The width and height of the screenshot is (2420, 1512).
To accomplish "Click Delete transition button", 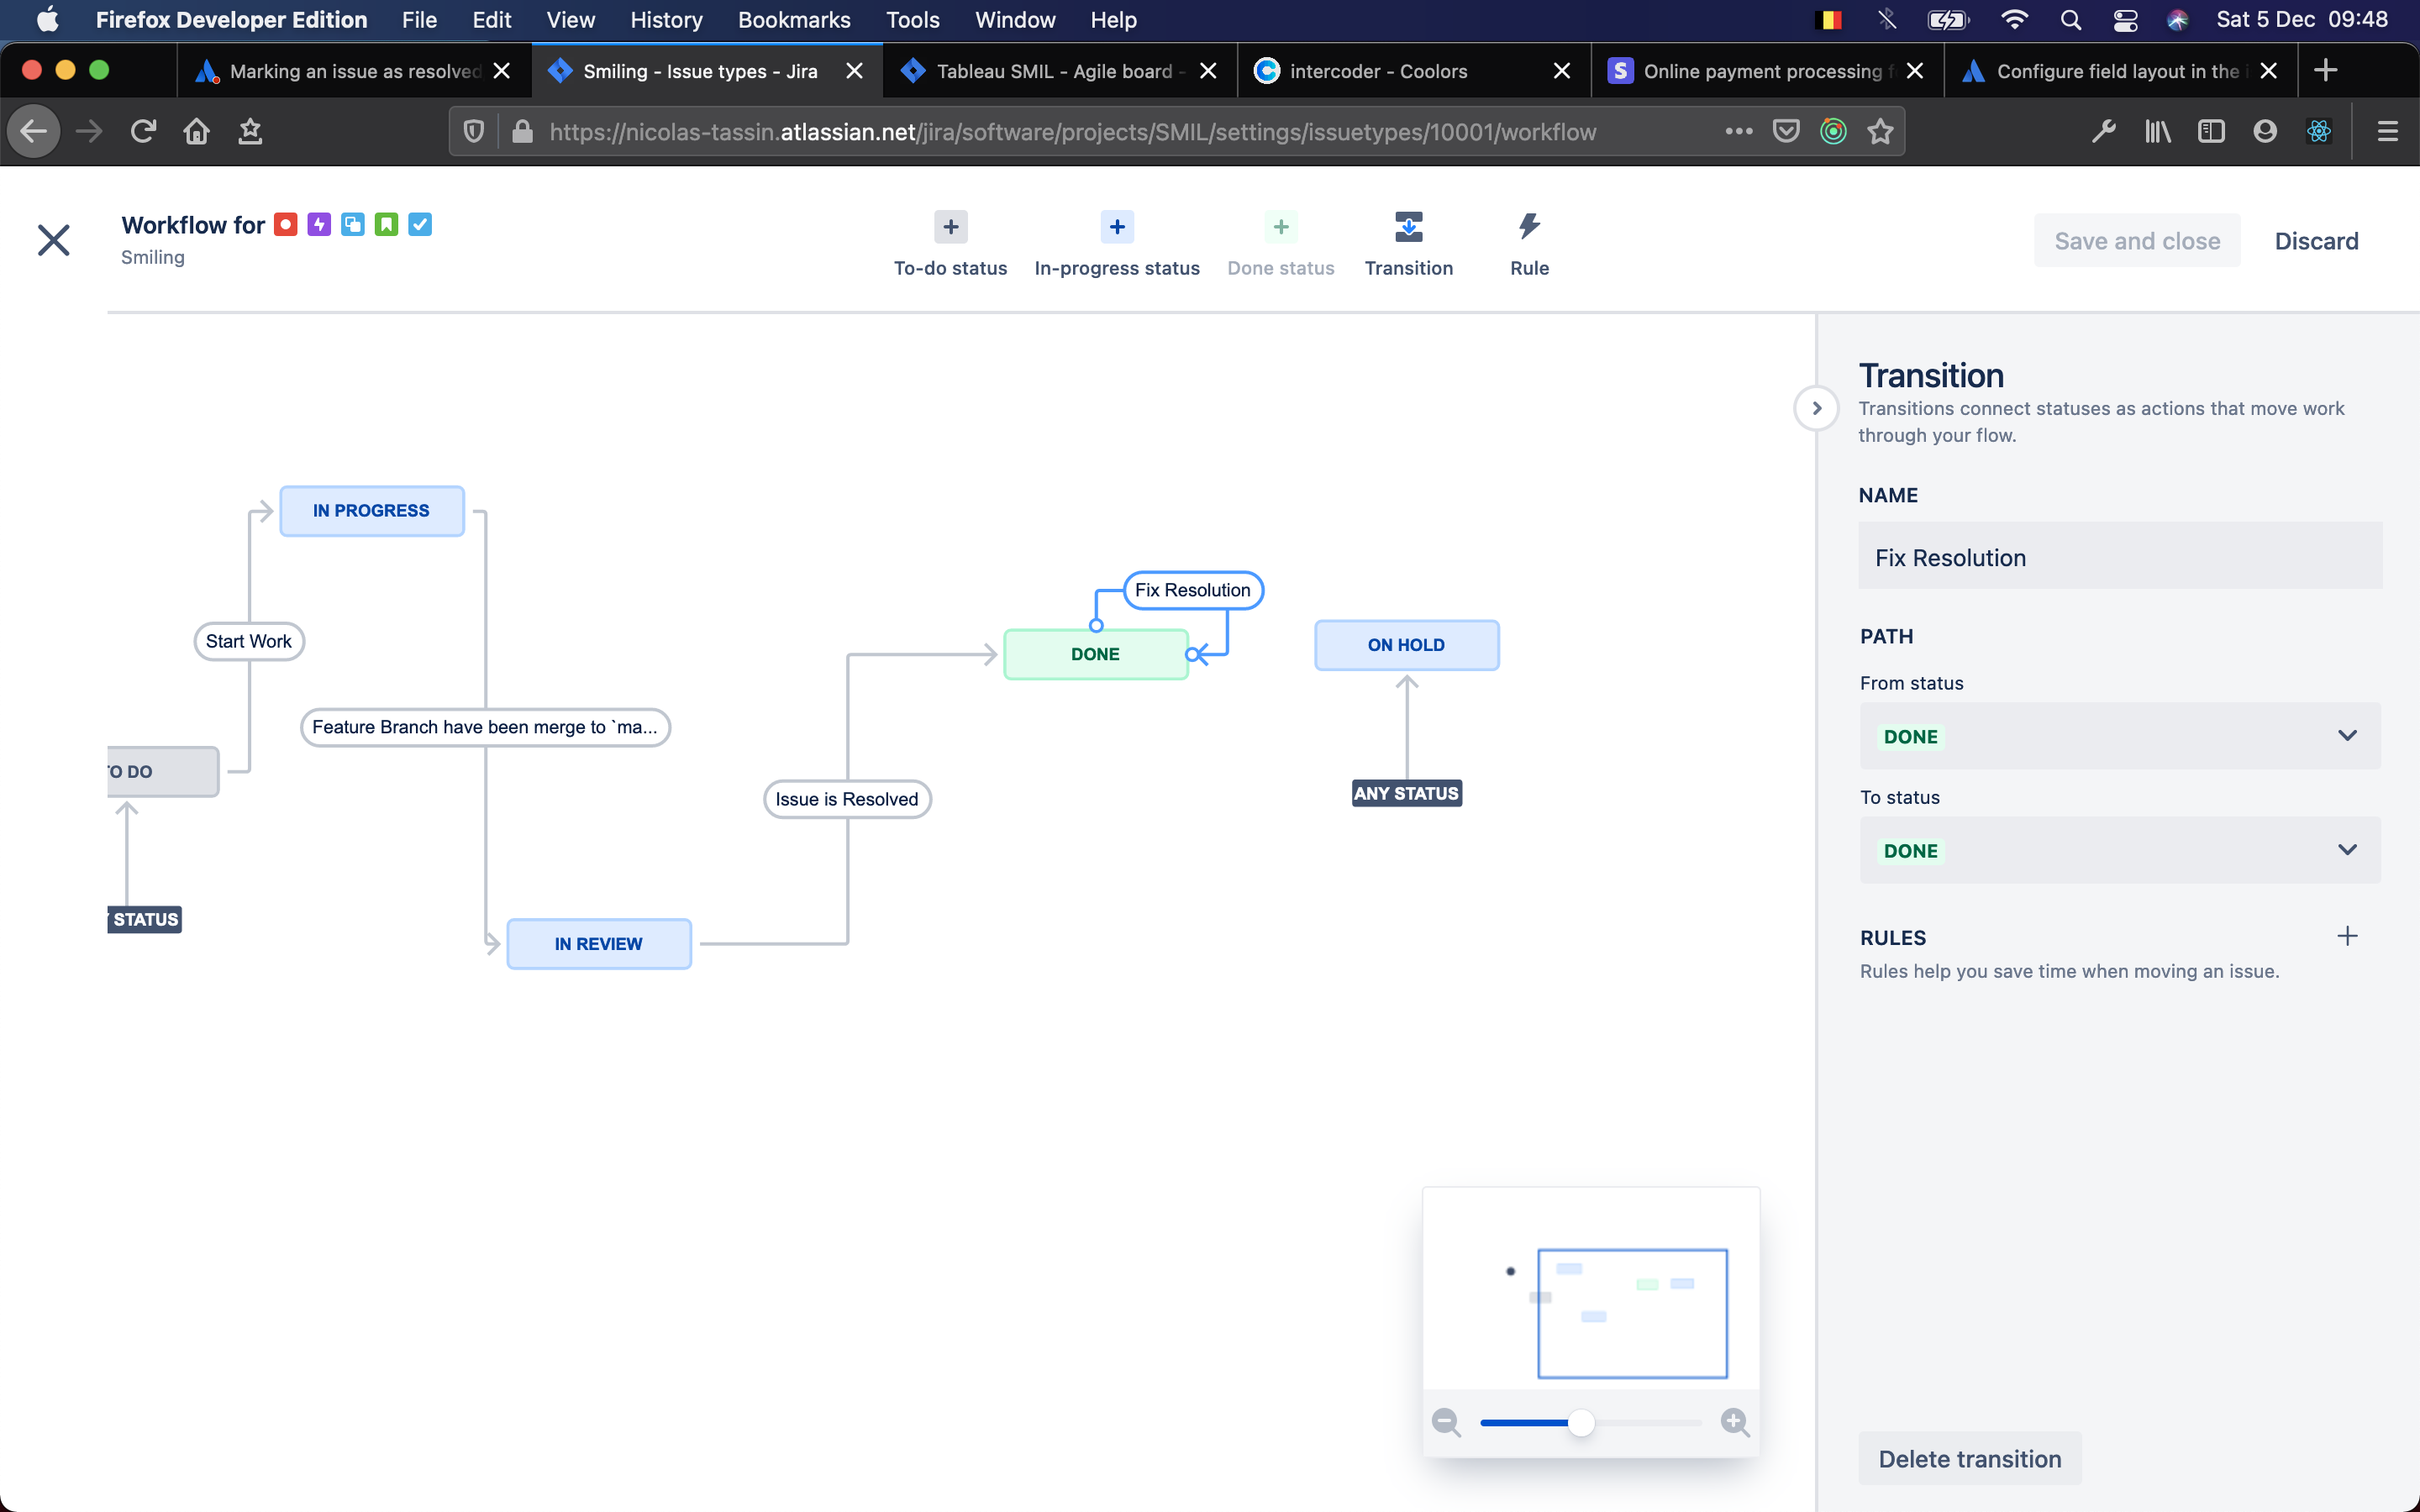I will tap(1969, 1458).
